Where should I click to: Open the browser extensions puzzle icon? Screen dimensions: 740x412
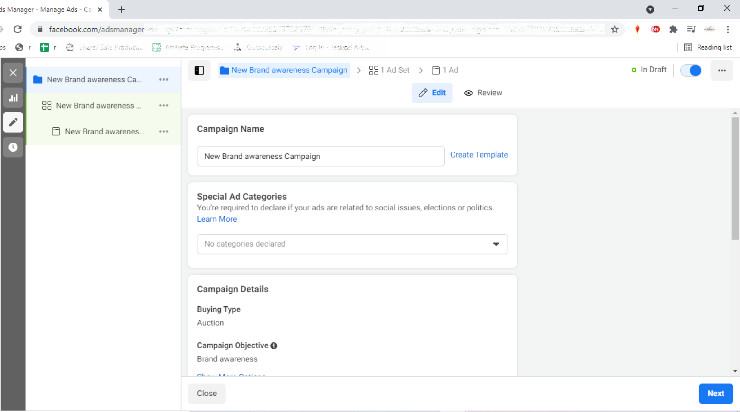click(673, 29)
